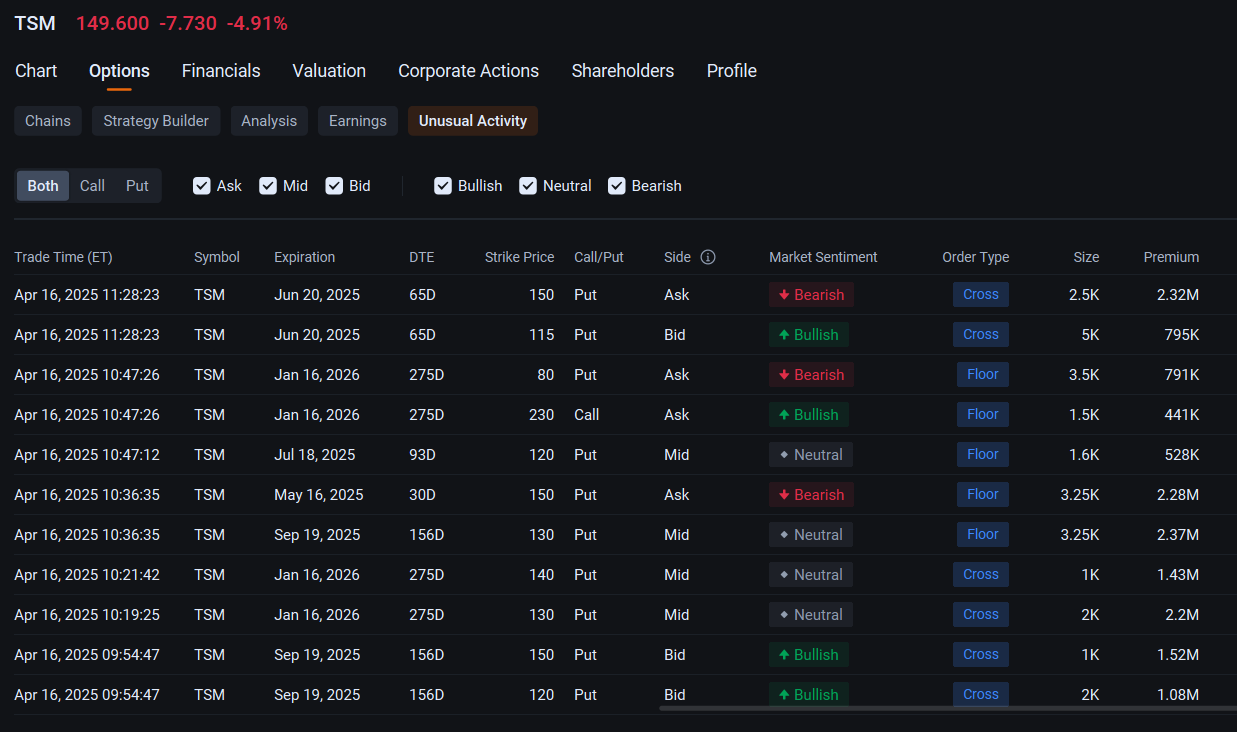
Task: Click the 140 strike price cell
Action: (542, 575)
